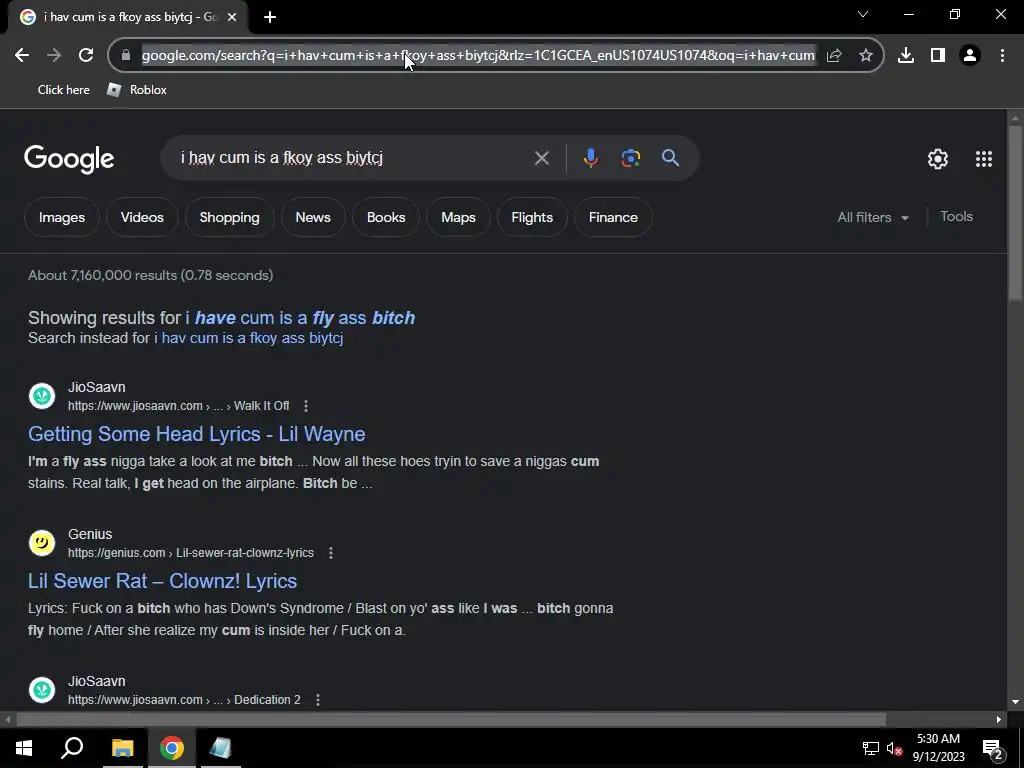The image size is (1024, 768).
Task: Open a new tab with plus button
Action: click(x=270, y=17)
